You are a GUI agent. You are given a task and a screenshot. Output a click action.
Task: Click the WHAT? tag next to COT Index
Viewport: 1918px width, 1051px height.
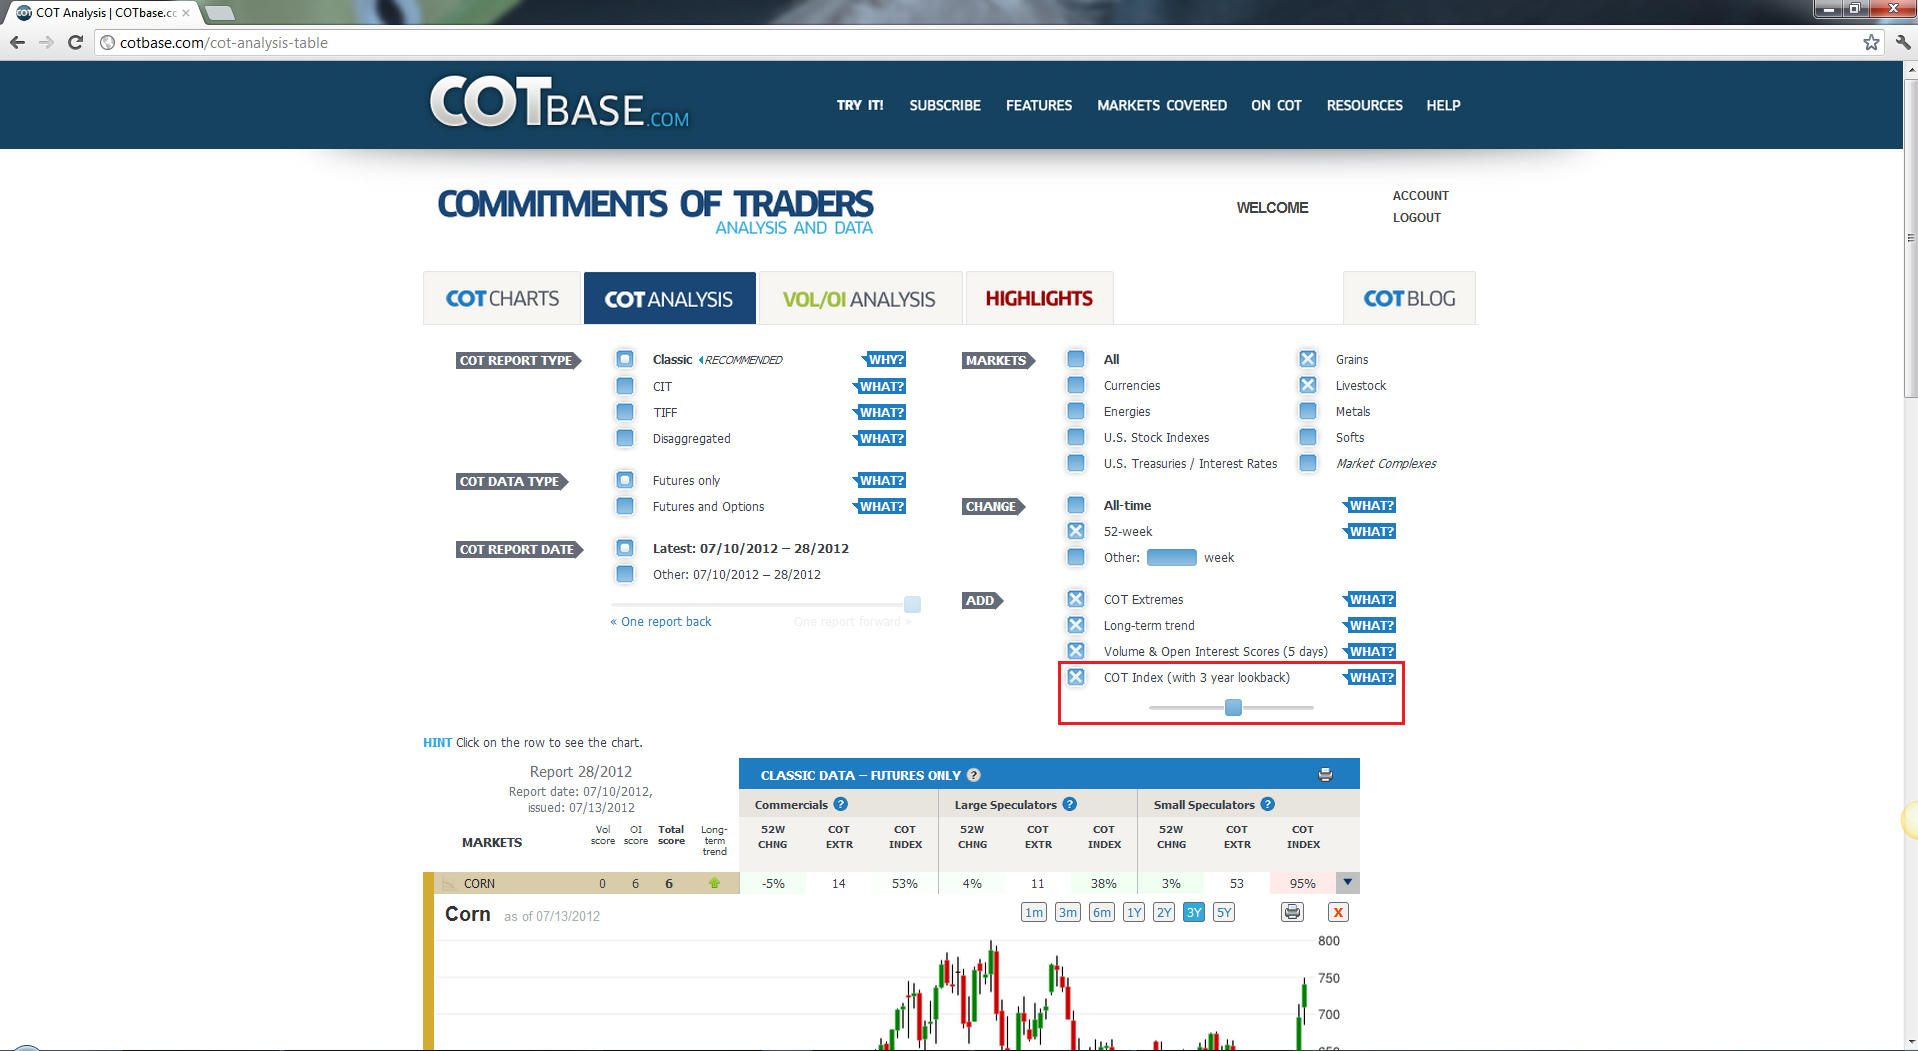pyautogui.click(x=1370, y=677)
